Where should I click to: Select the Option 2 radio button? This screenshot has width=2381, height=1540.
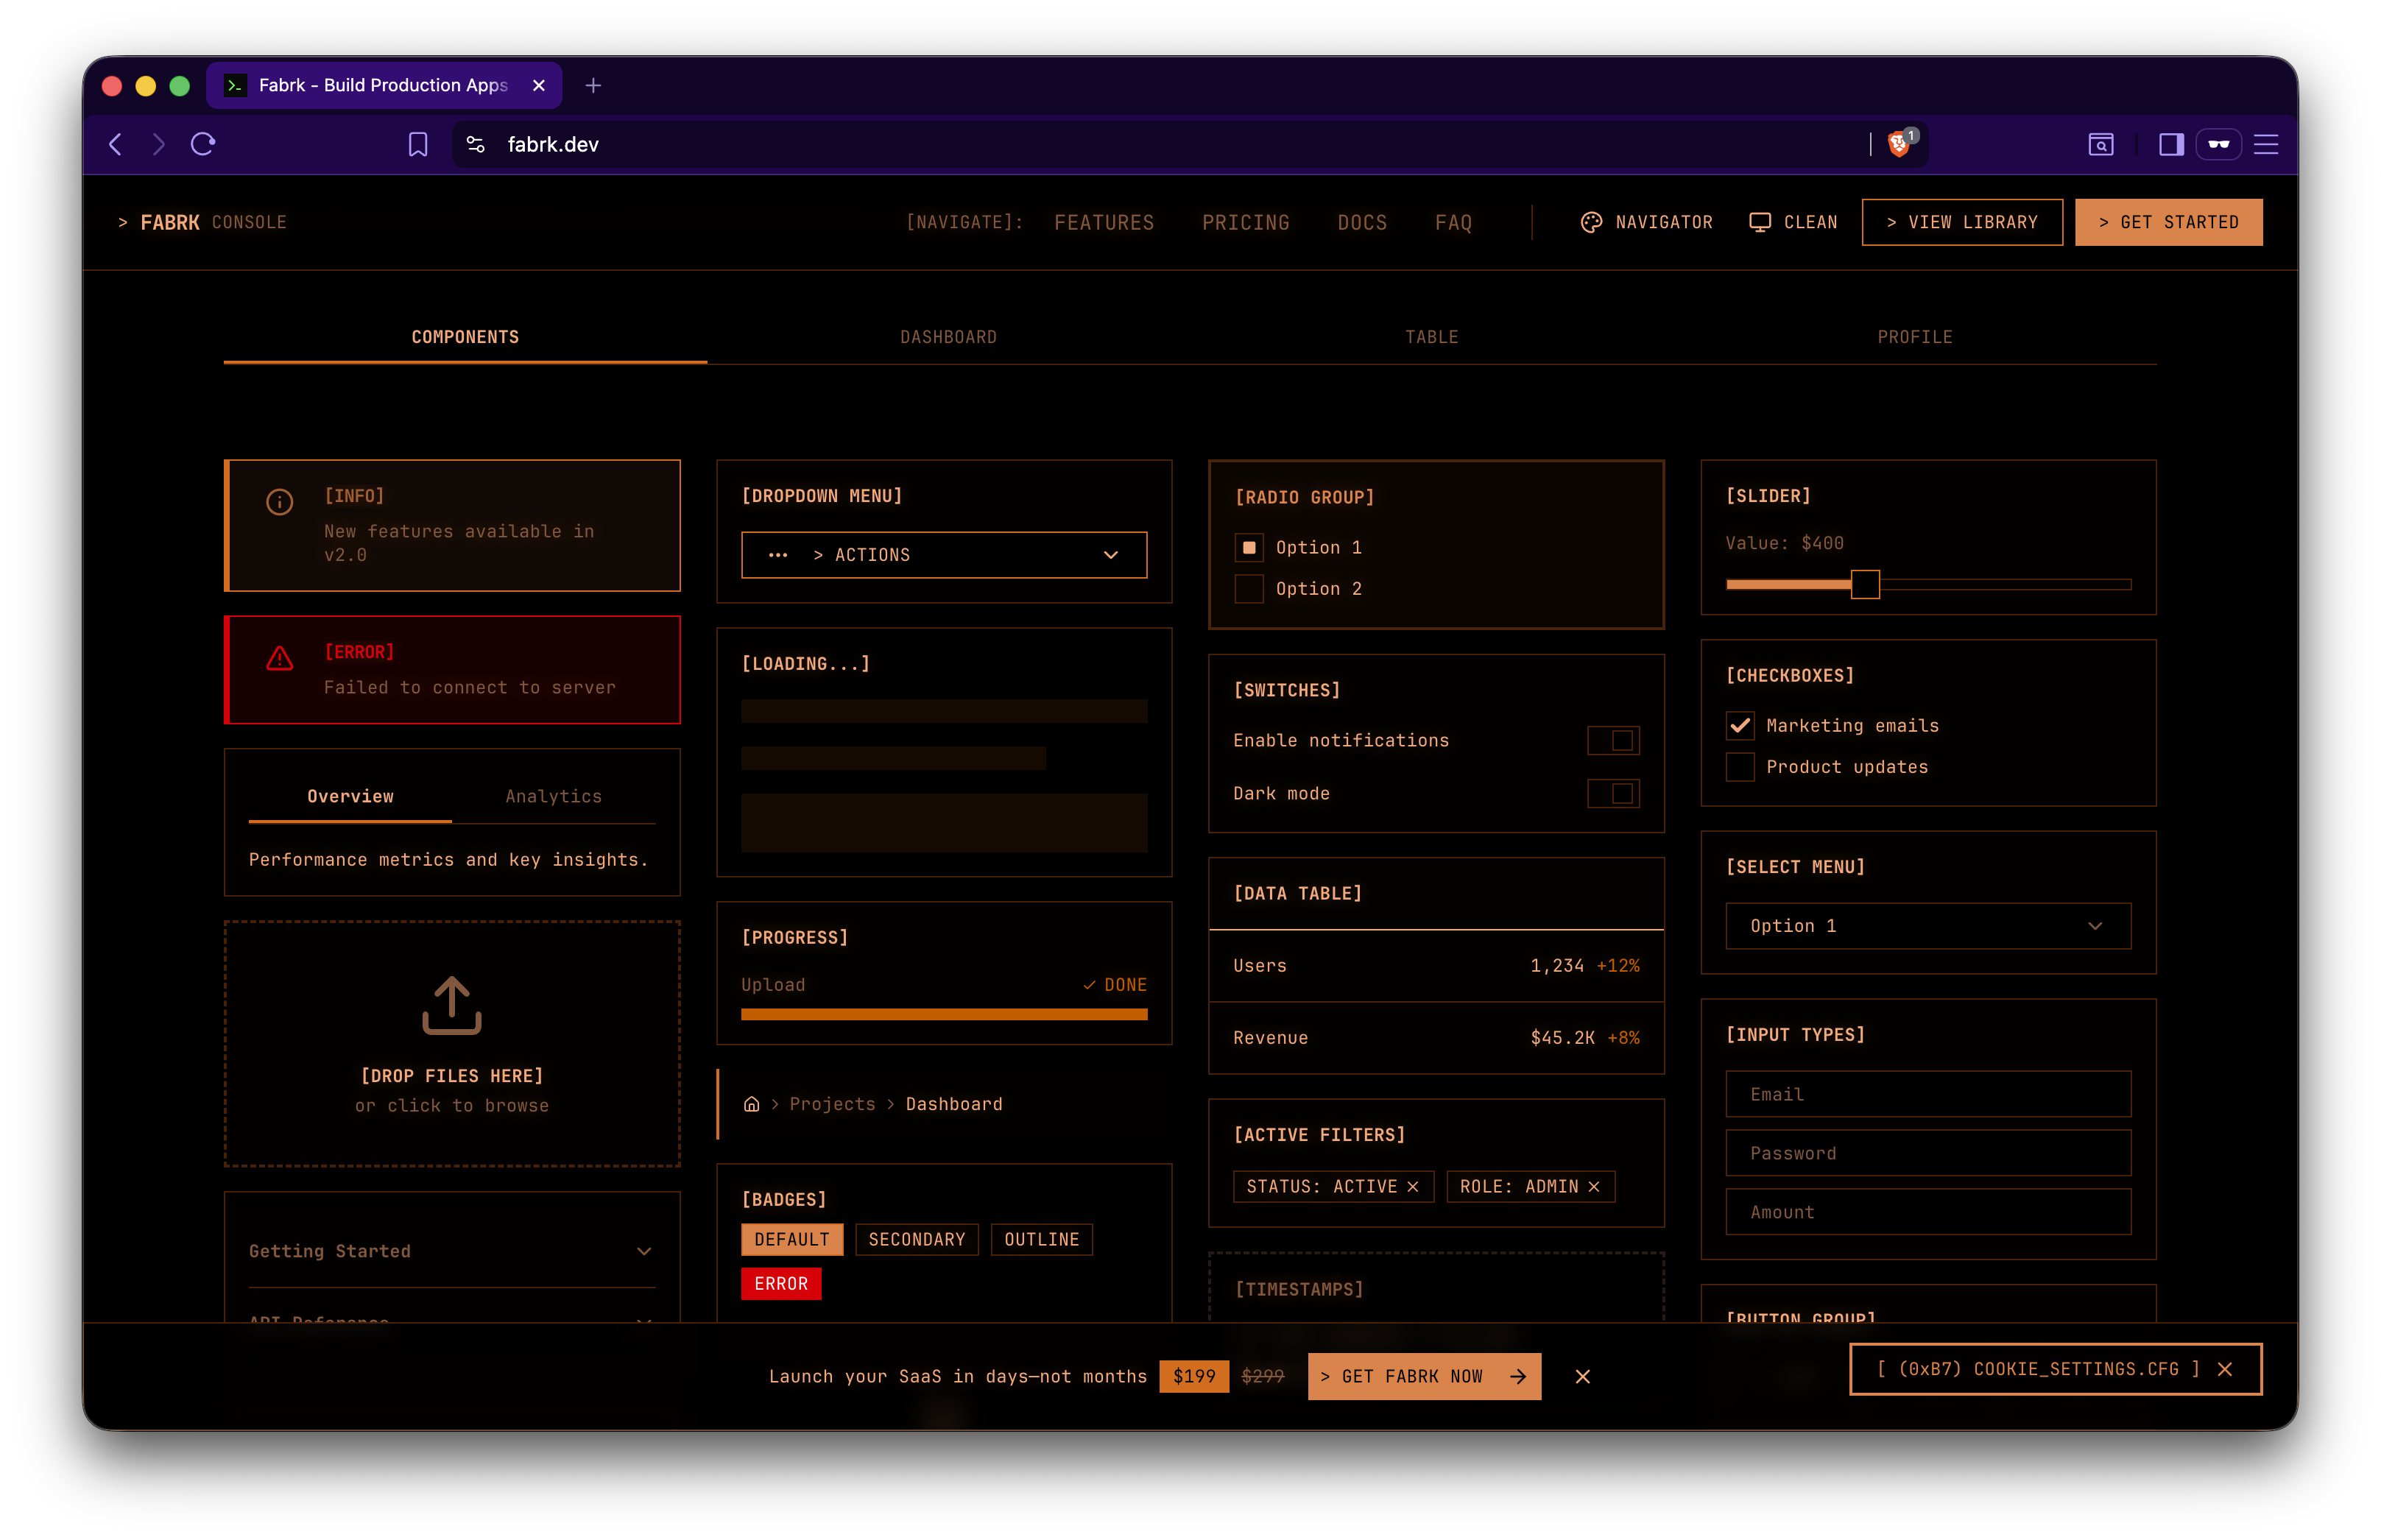1249,589
